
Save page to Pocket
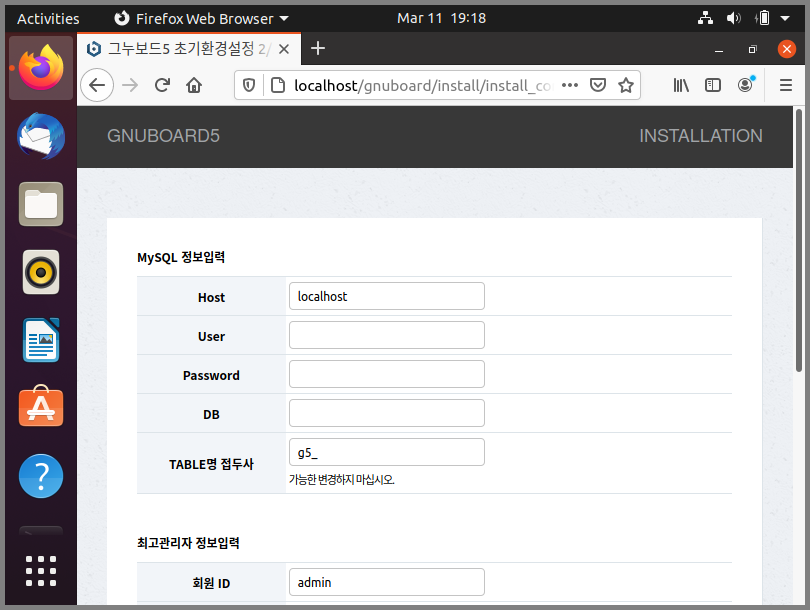click(598, 85)
